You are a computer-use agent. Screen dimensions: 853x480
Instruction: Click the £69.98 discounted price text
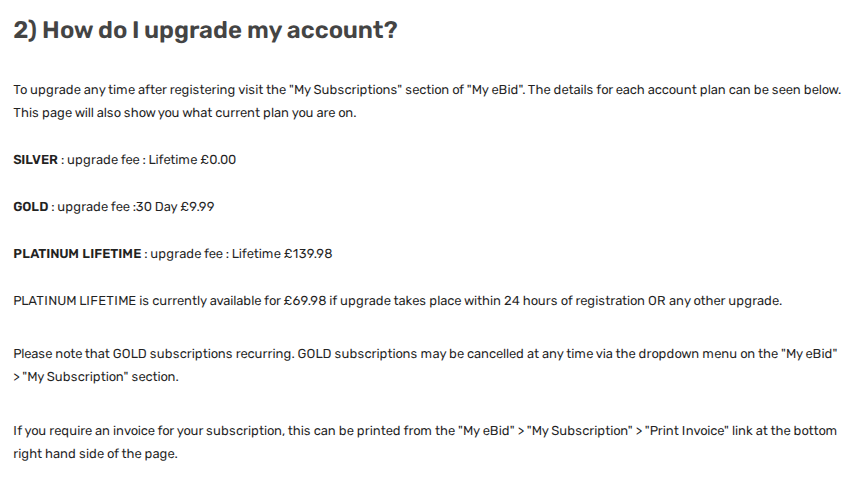pyautogui.click(x=305, y=301)
